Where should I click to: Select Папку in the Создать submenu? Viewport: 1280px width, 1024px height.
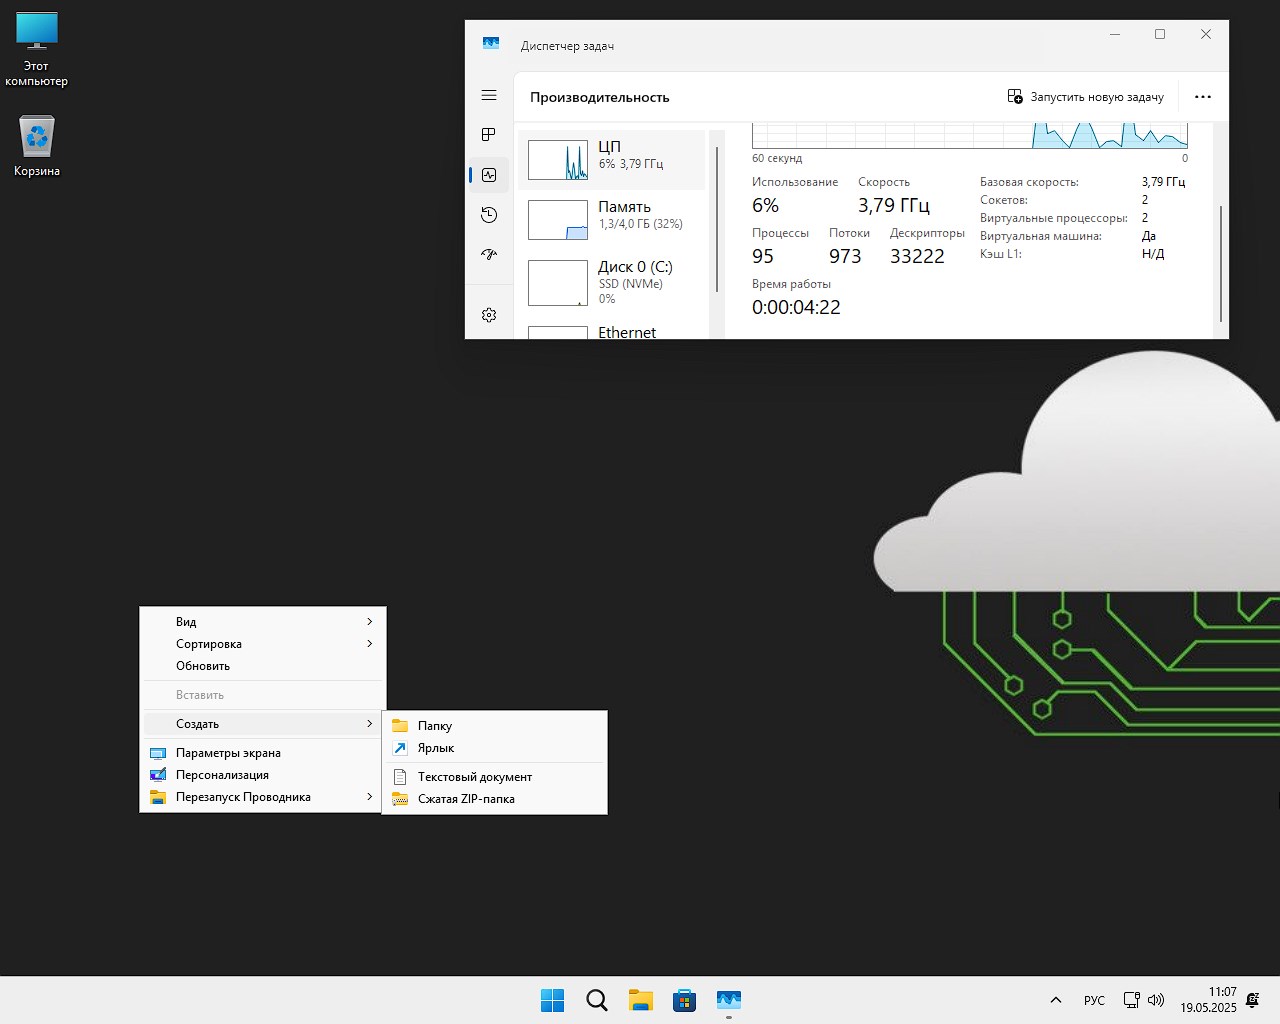[435, 726]
